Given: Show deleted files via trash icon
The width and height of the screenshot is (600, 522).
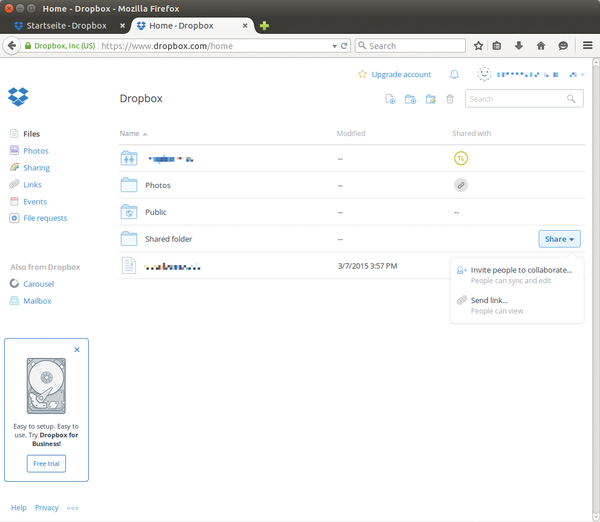Looking at the screenshot, I should [450, 99].
